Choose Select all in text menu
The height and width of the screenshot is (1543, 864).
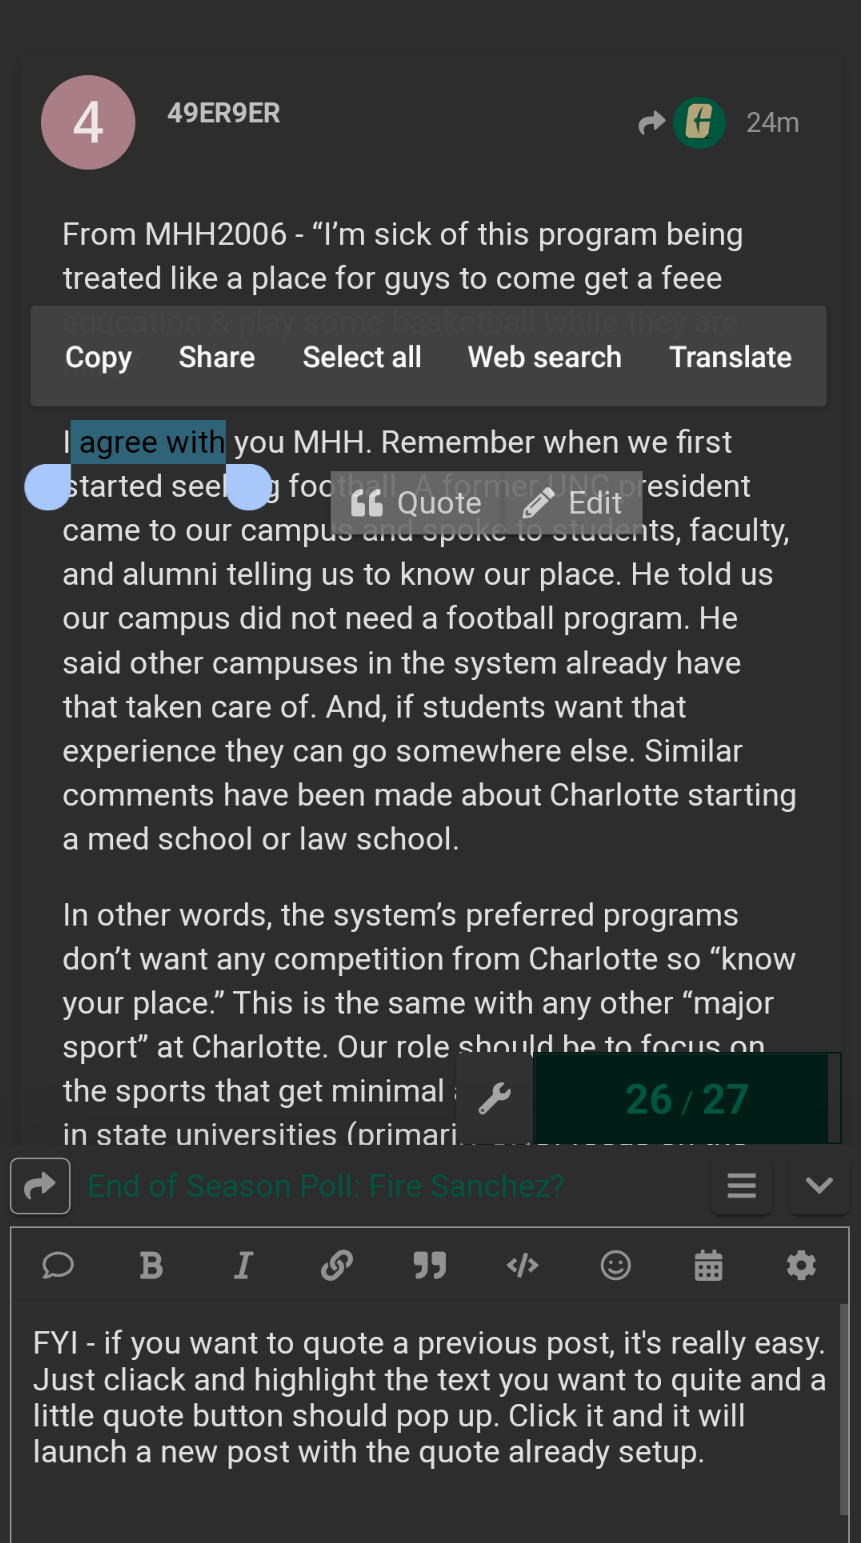pos(362,357)
